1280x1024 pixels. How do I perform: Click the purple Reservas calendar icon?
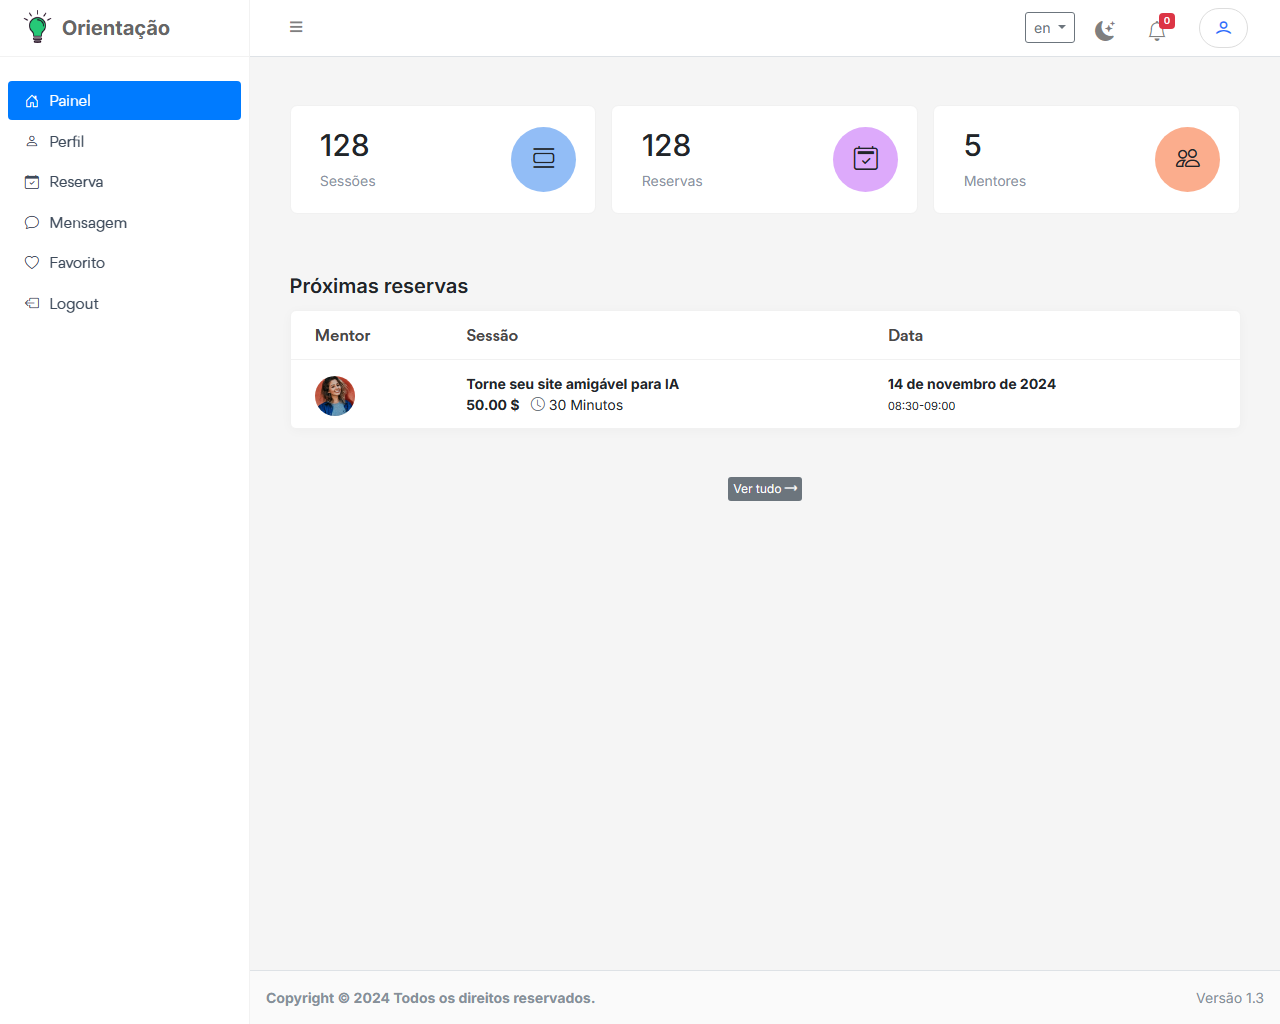coord(865,159)
